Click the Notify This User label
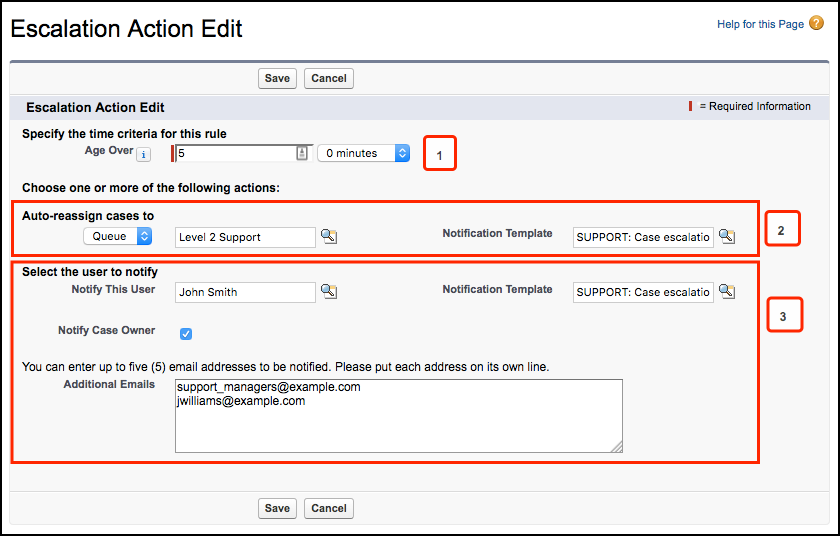The height and width of the screenshot is (536, 840). 113,289
